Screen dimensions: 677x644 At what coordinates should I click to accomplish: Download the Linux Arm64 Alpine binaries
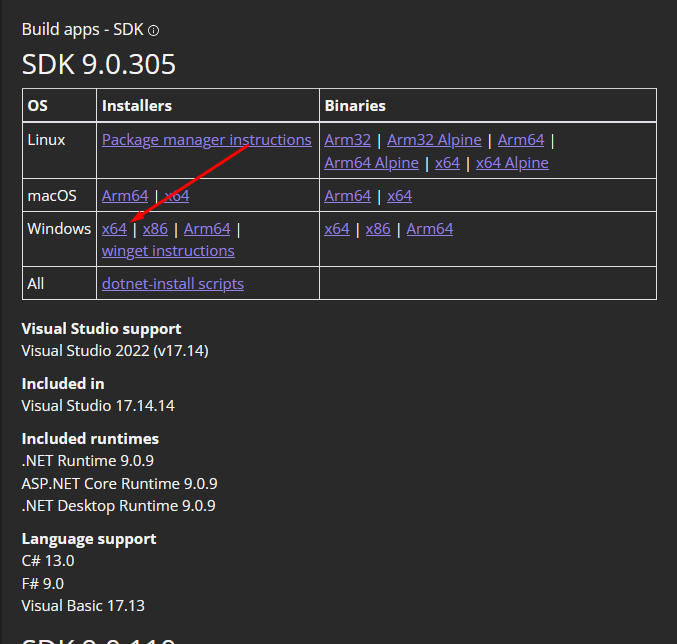(371, 162)
